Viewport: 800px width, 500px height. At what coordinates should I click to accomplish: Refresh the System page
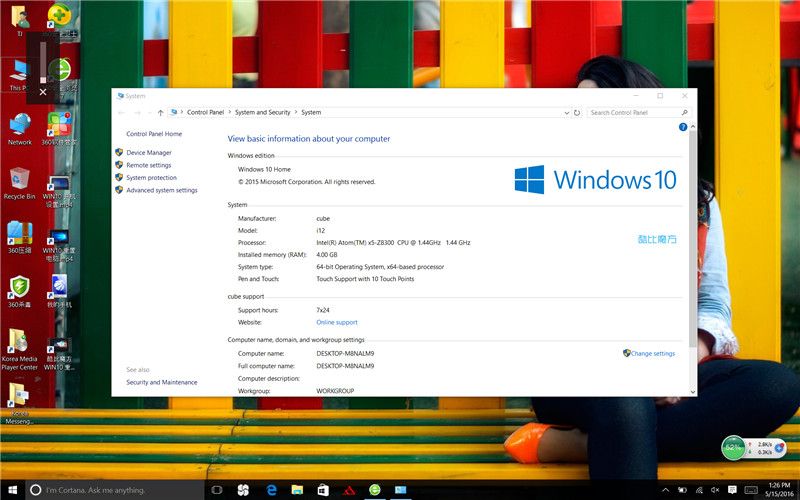point(577,113)
